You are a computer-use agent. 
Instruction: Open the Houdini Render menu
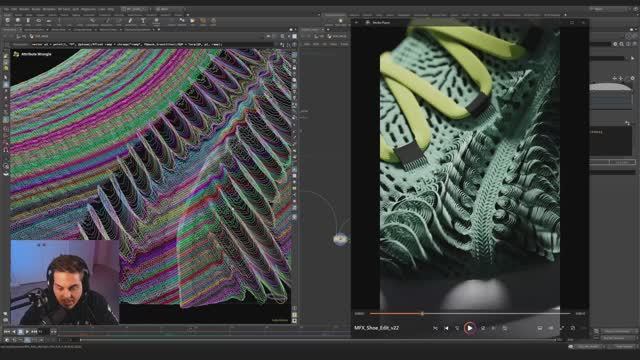(24, 9)
